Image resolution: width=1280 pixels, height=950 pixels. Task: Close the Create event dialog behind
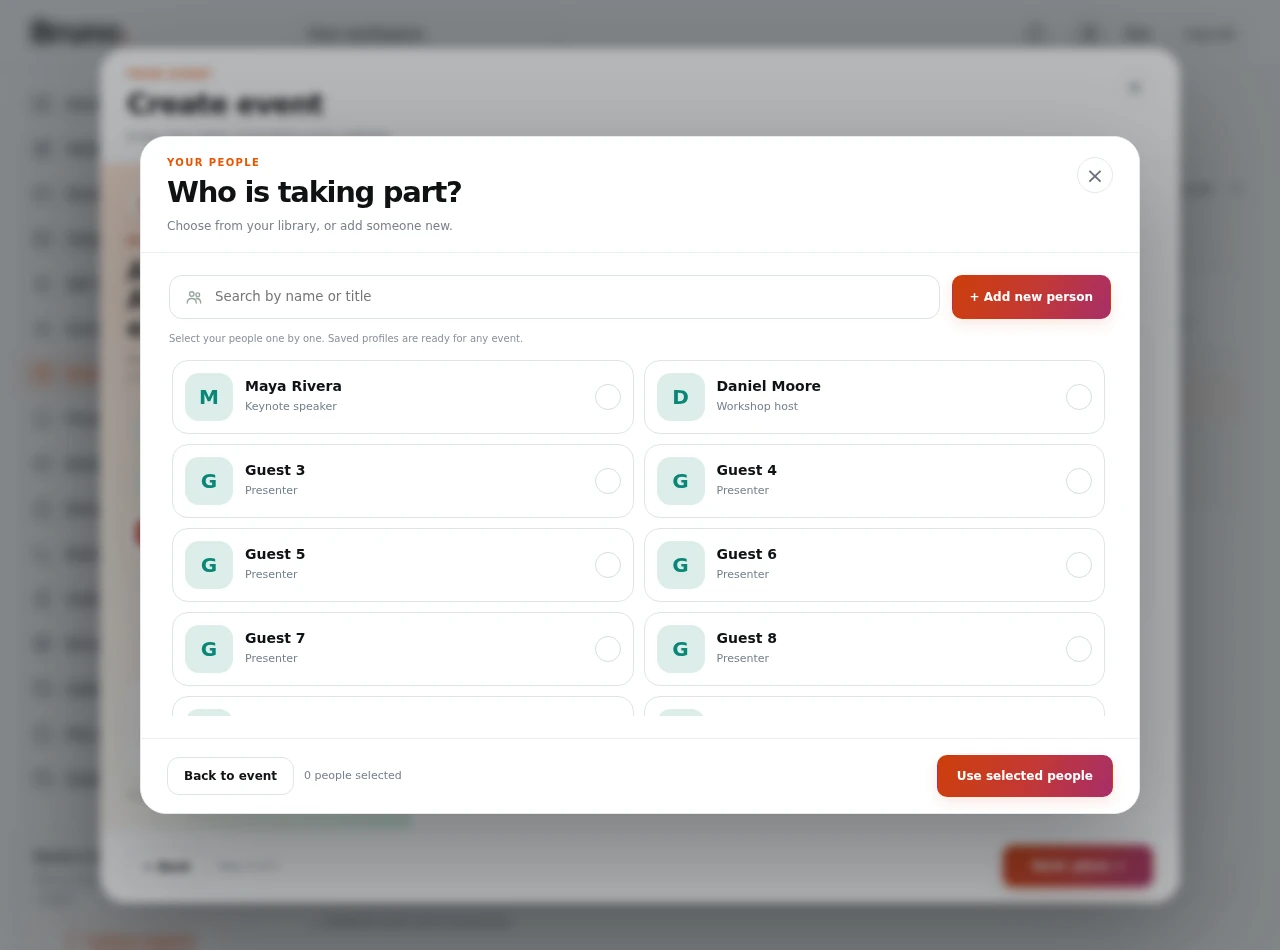tap(1135, 88)
